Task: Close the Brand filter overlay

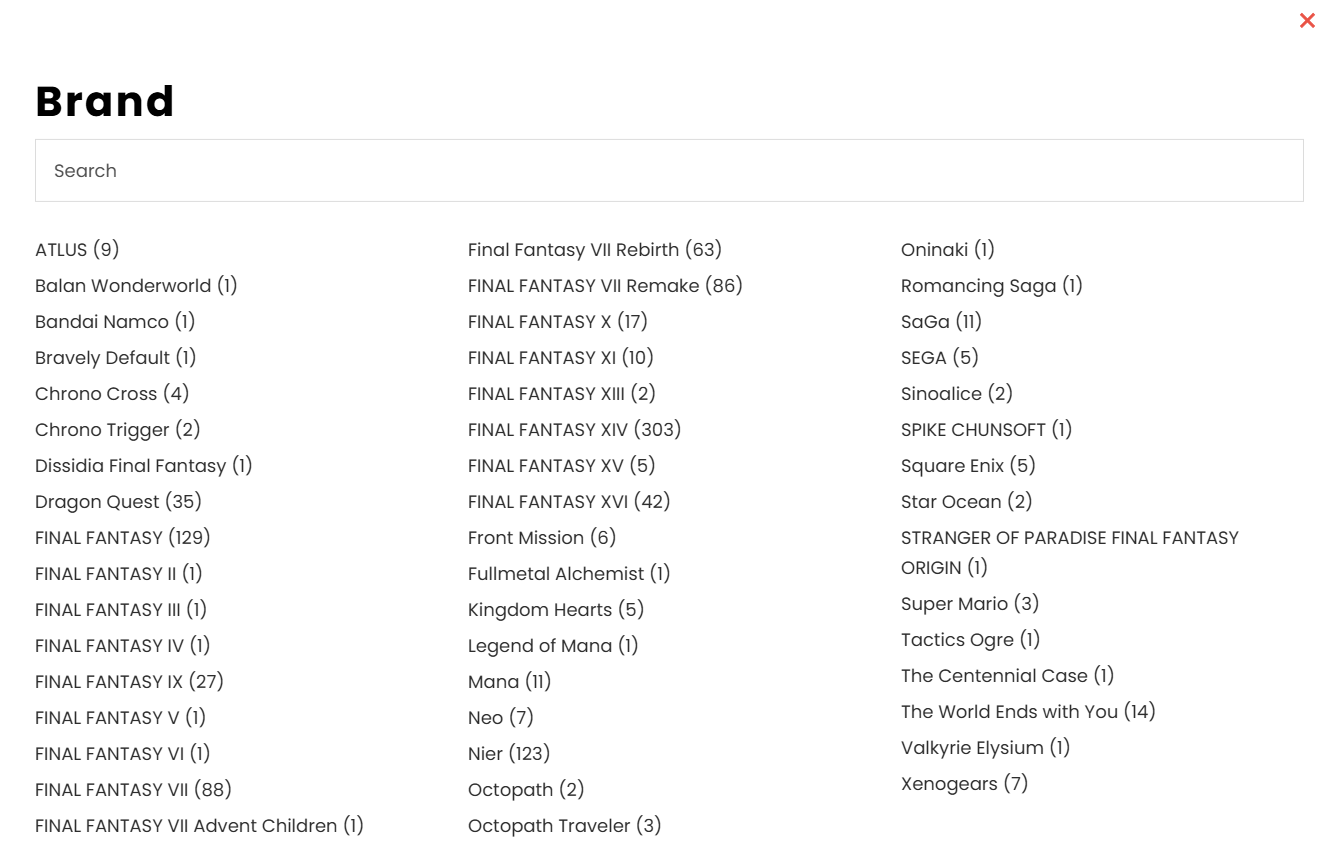Action: click(x=1307, y=20)
